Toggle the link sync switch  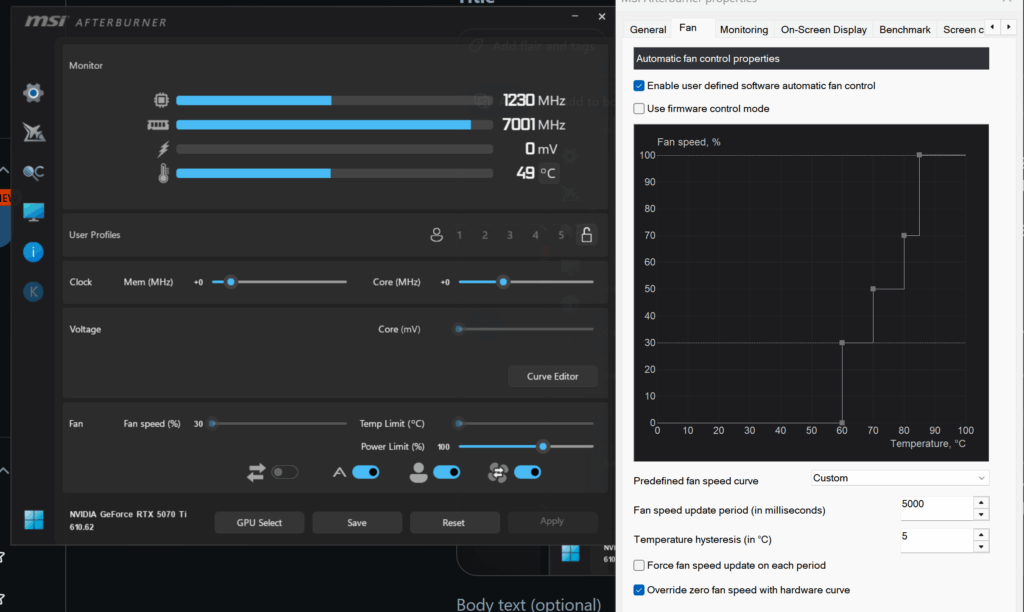285,472
